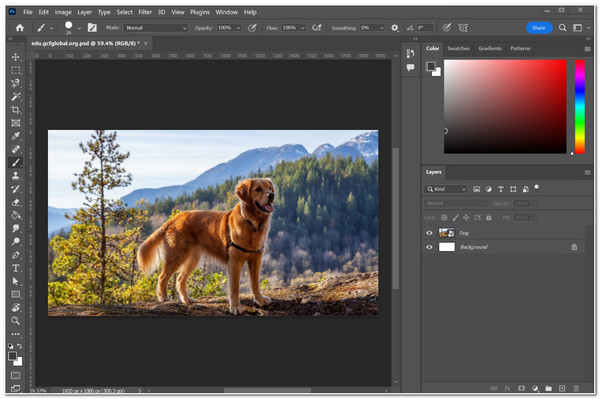
Task: Pick a color in the red color field
Action: click(505, 107)
